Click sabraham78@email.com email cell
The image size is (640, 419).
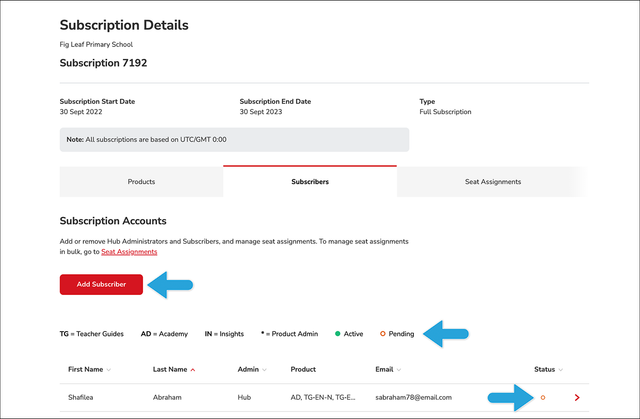click(413, 397)
